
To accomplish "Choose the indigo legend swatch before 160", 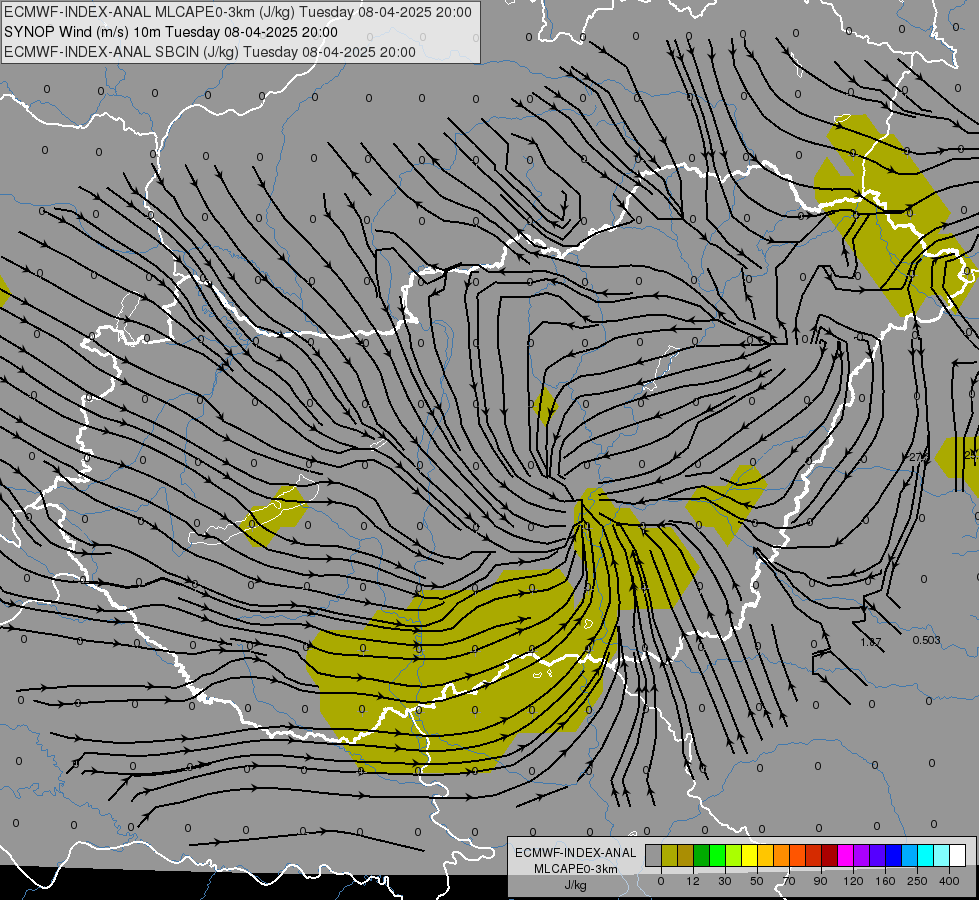I will pyautogui.click(x=878, y=855).
